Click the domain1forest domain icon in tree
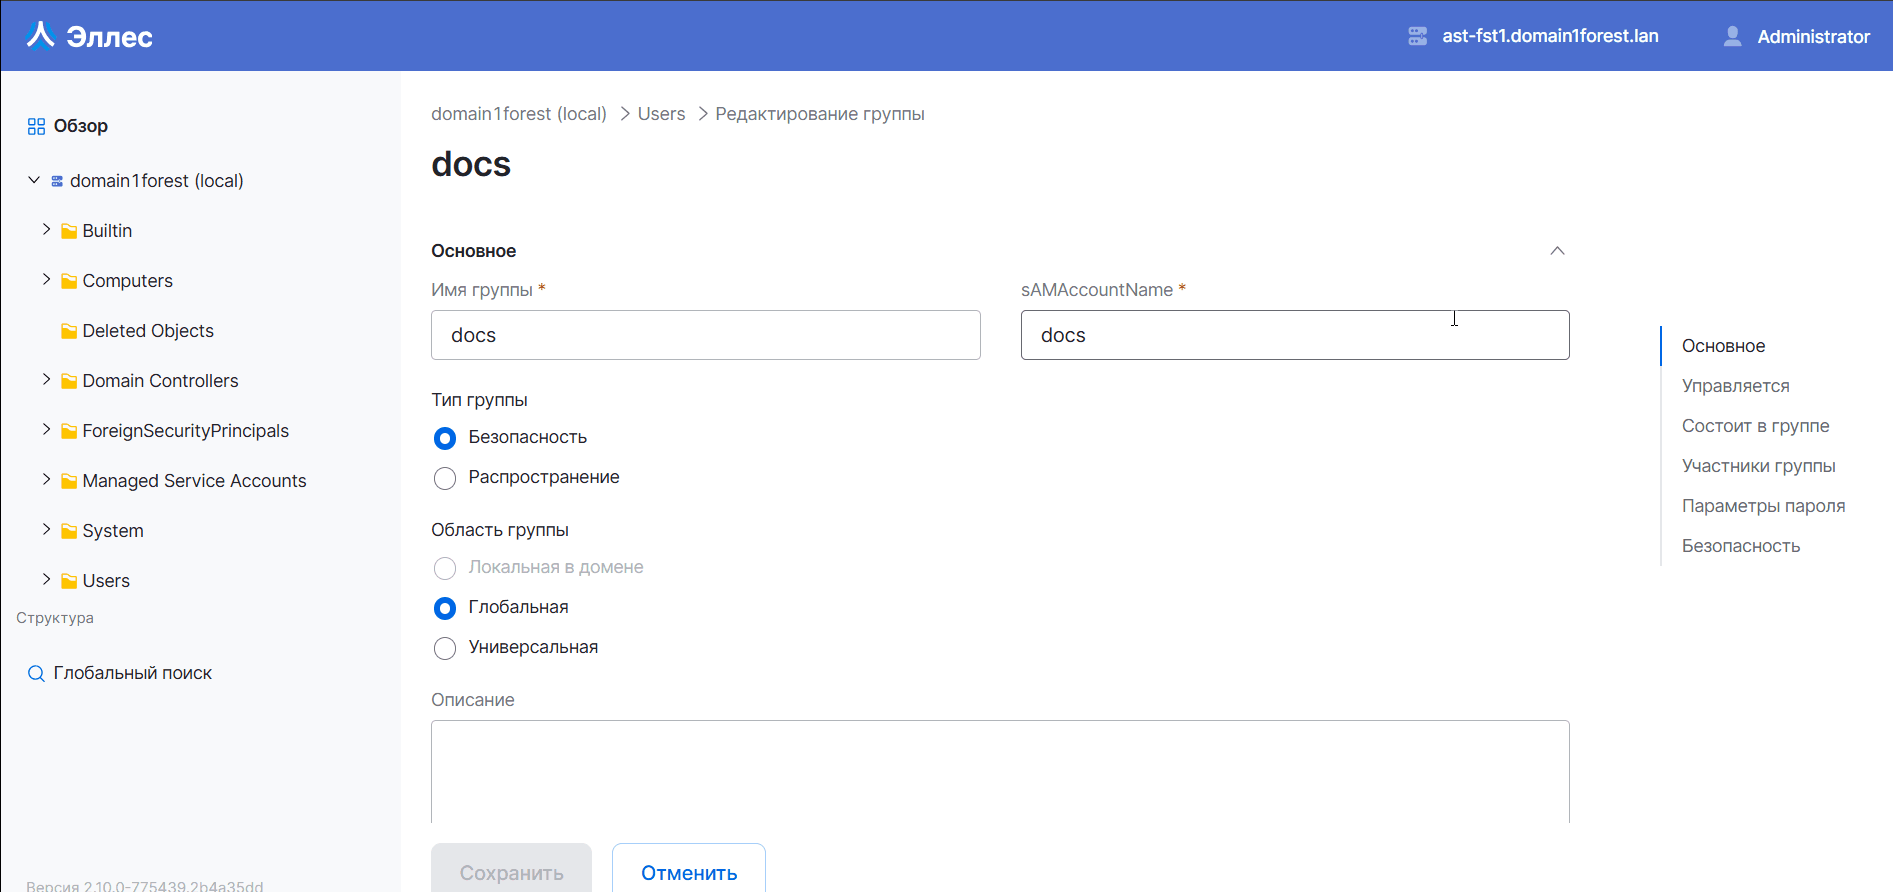Viewport: 1893px width, 892px height. click(x=57, y=181)
